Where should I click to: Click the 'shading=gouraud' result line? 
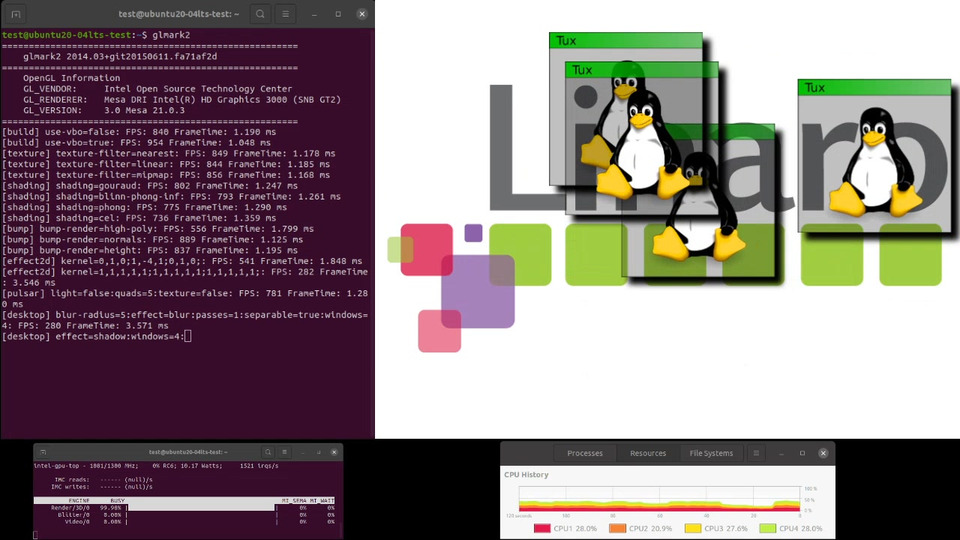point(149,186)
